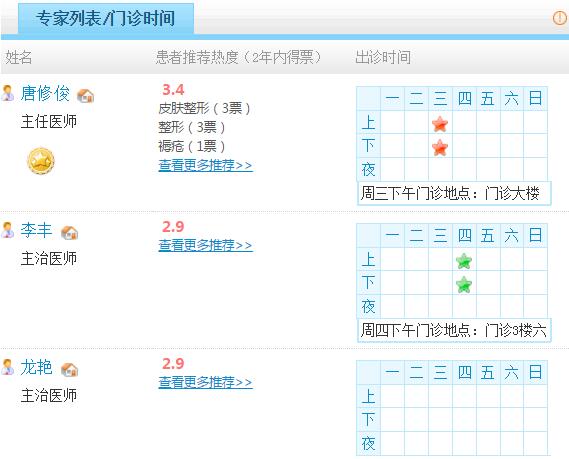Open doctor 李丰's profile link
The width and height of the screenshot is (569, 459).
tap(36, 230)
